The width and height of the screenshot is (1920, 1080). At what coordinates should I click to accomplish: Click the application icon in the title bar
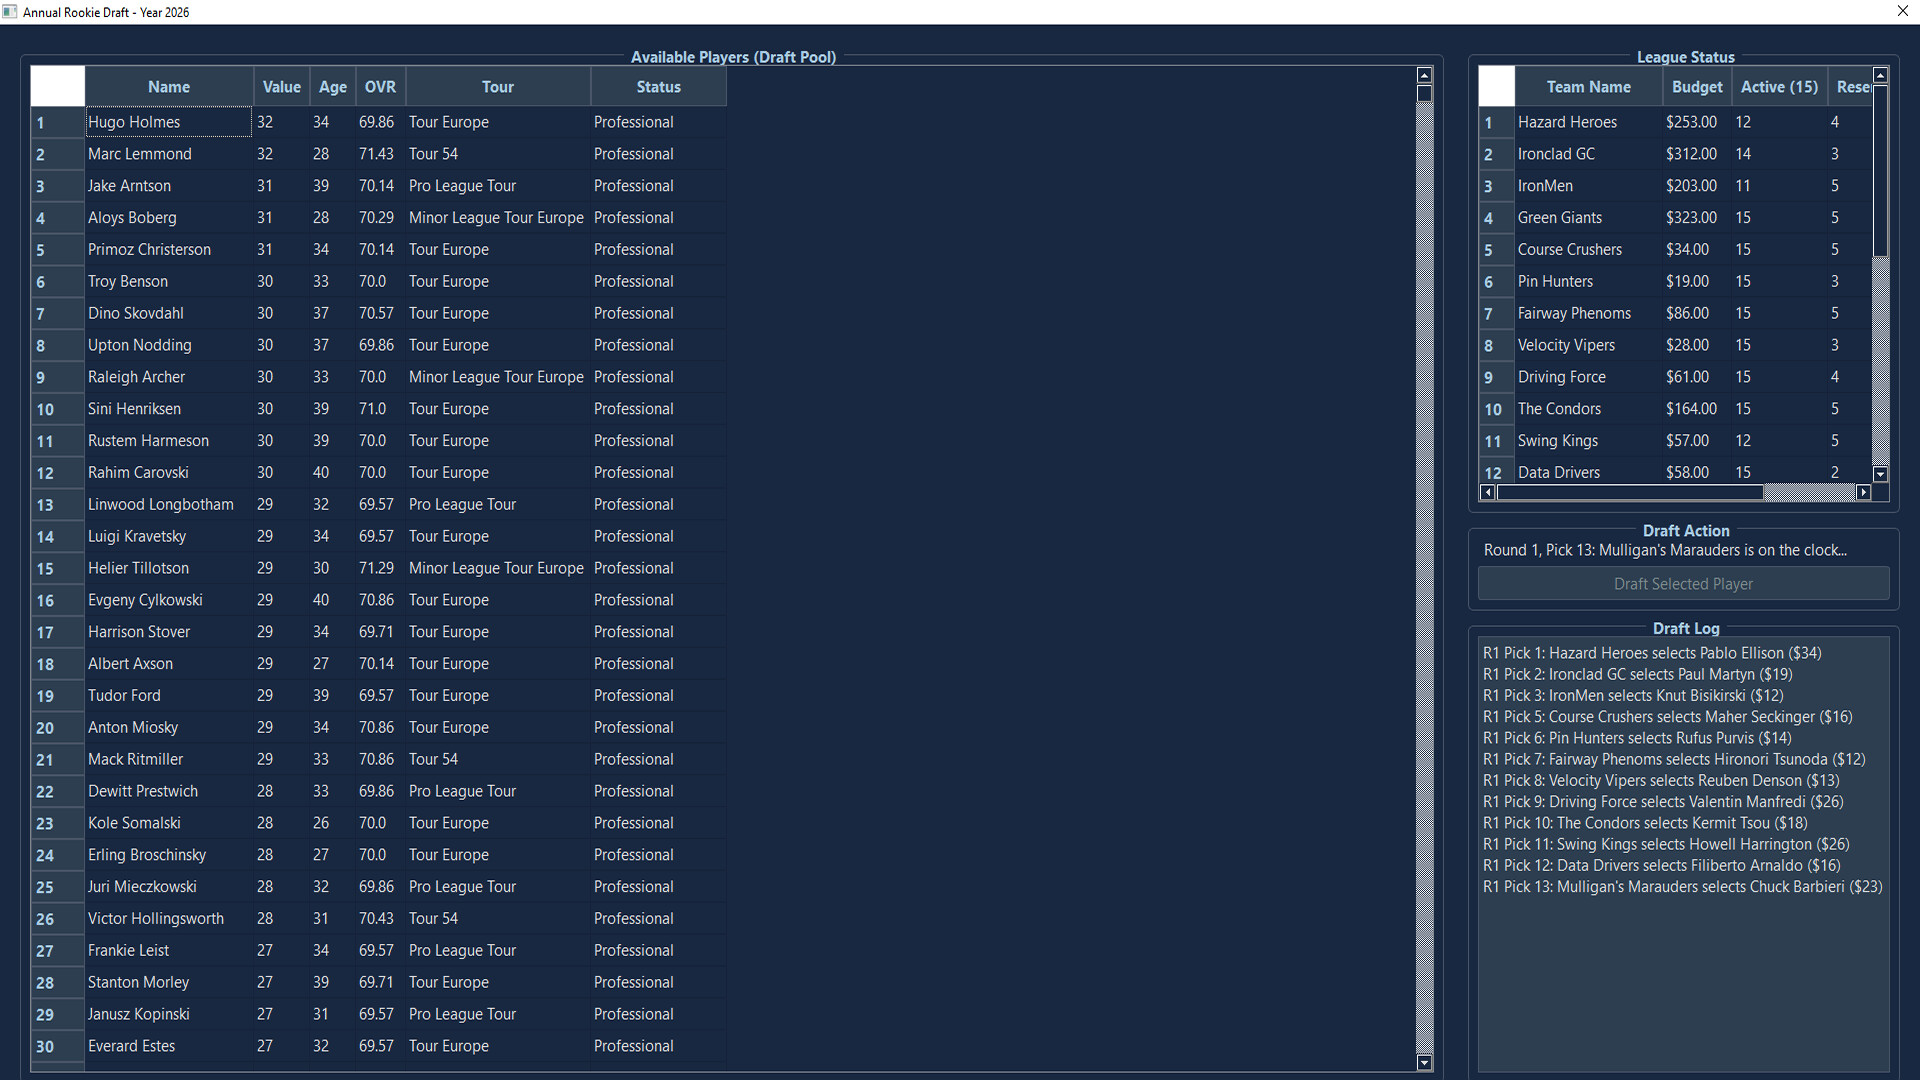[x=10, y=11]
